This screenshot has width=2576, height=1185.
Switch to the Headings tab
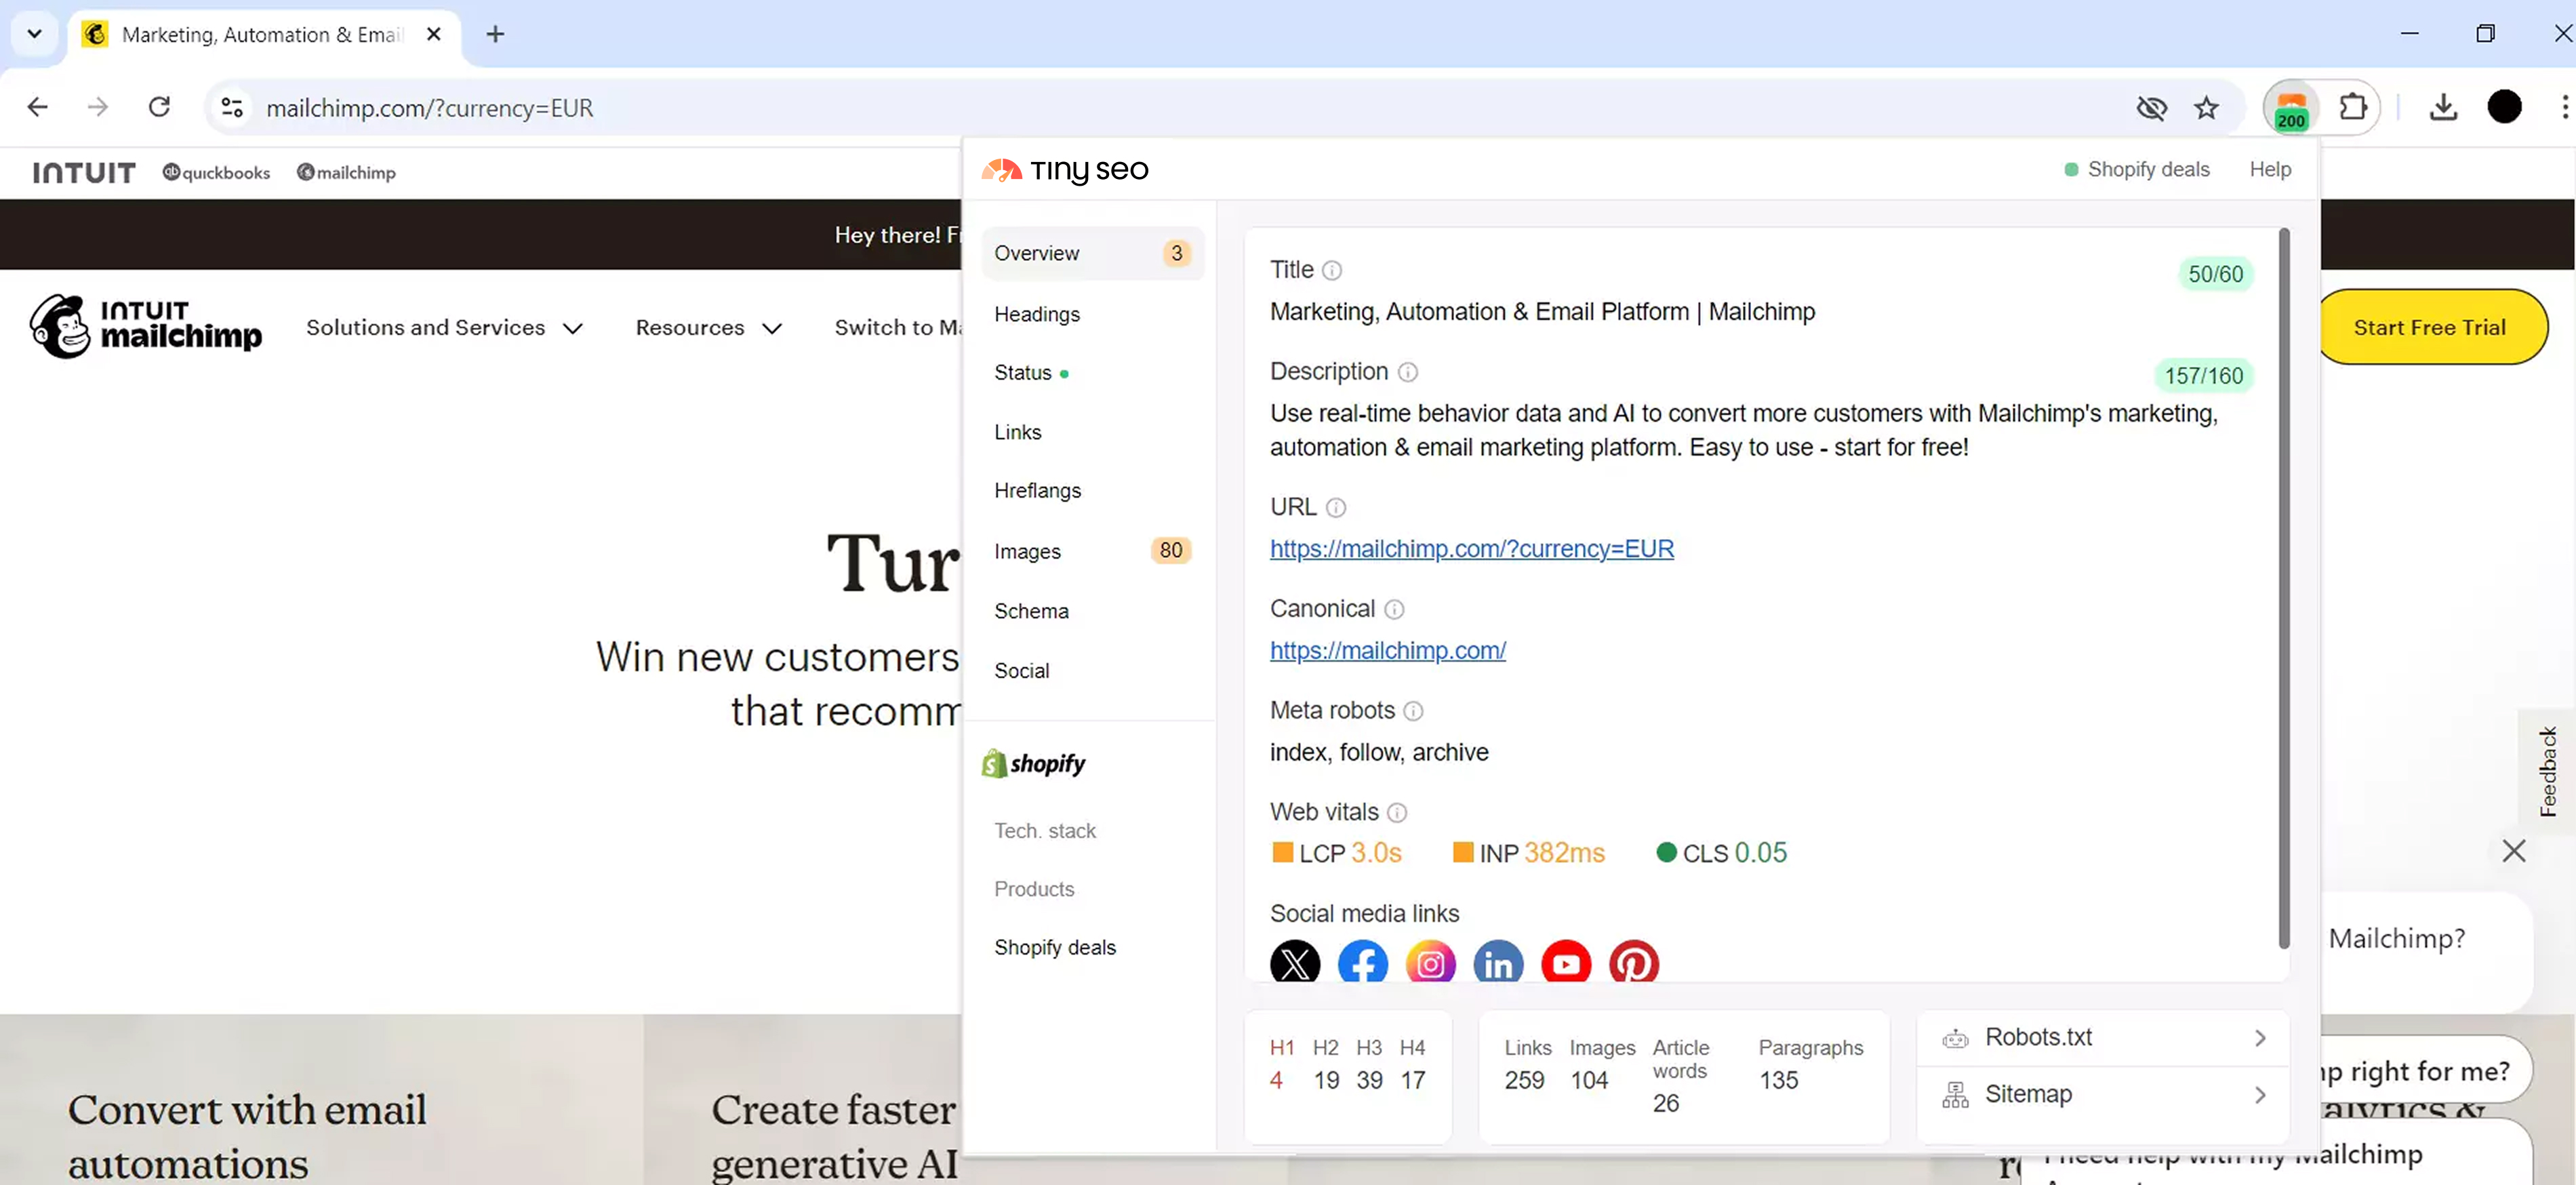[x=1037, y=314]
